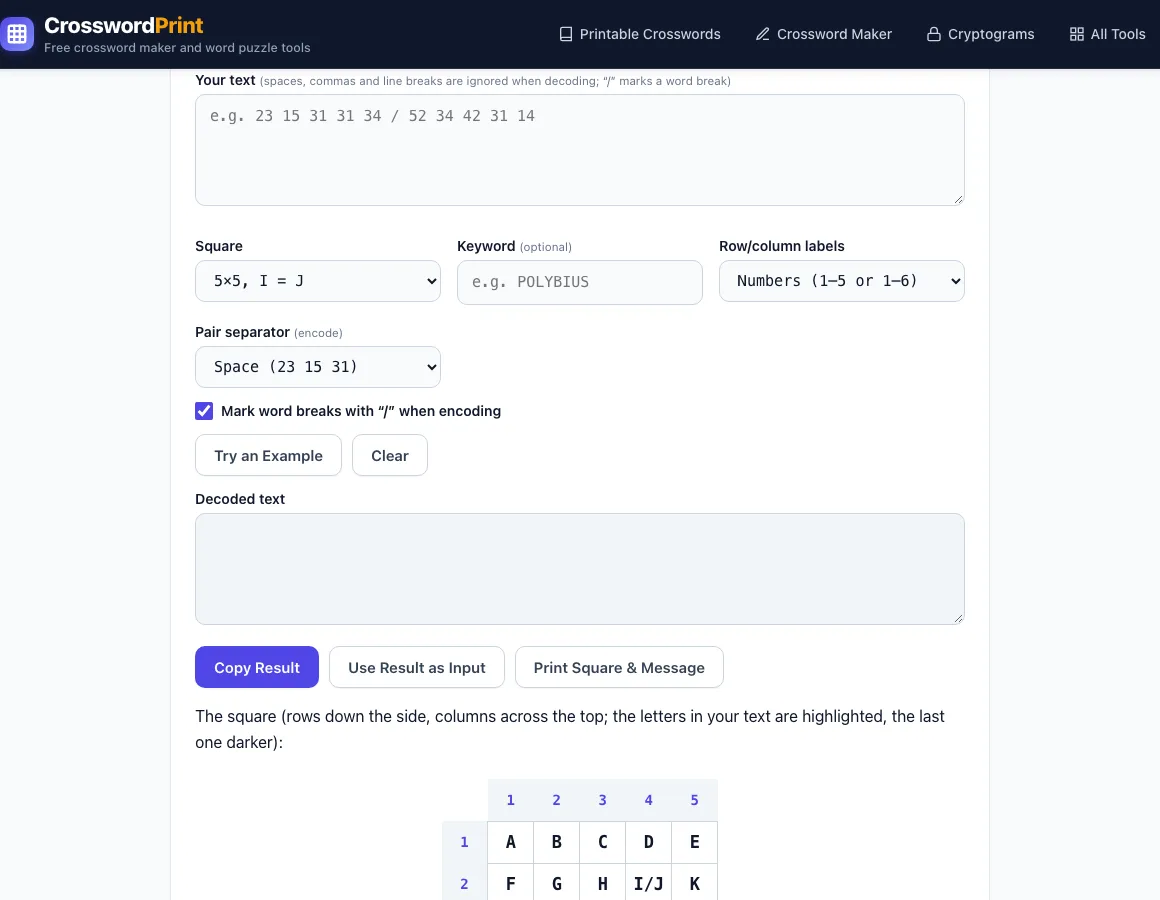Click inside the Decoded text area
Viewport: 1160px width, 900px height.
point(580,569)
